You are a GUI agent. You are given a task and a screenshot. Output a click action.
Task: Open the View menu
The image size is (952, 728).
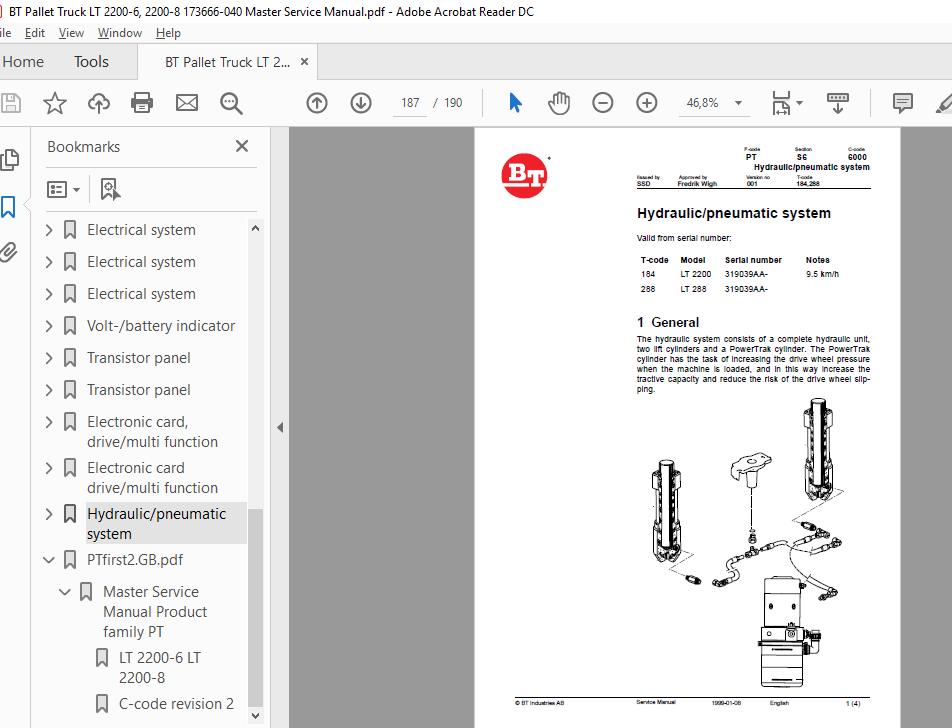71,33
